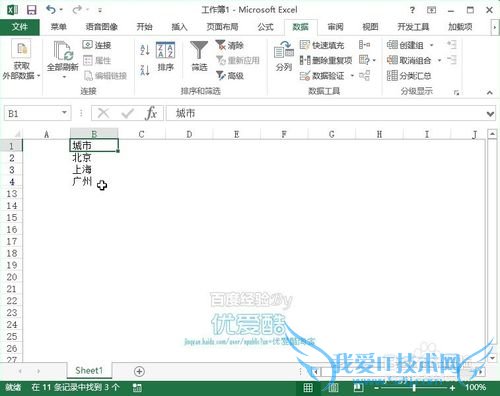Open the Outline (分级显示) dialog launcher
The width and height of the screenshot is (500, 396).
tap(456, 92)
